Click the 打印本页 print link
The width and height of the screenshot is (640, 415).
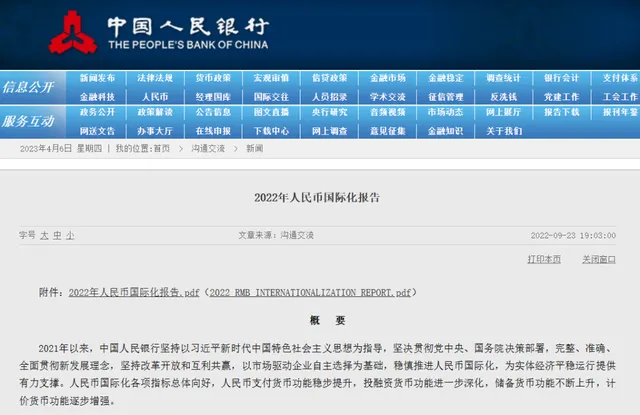[544, 258]
